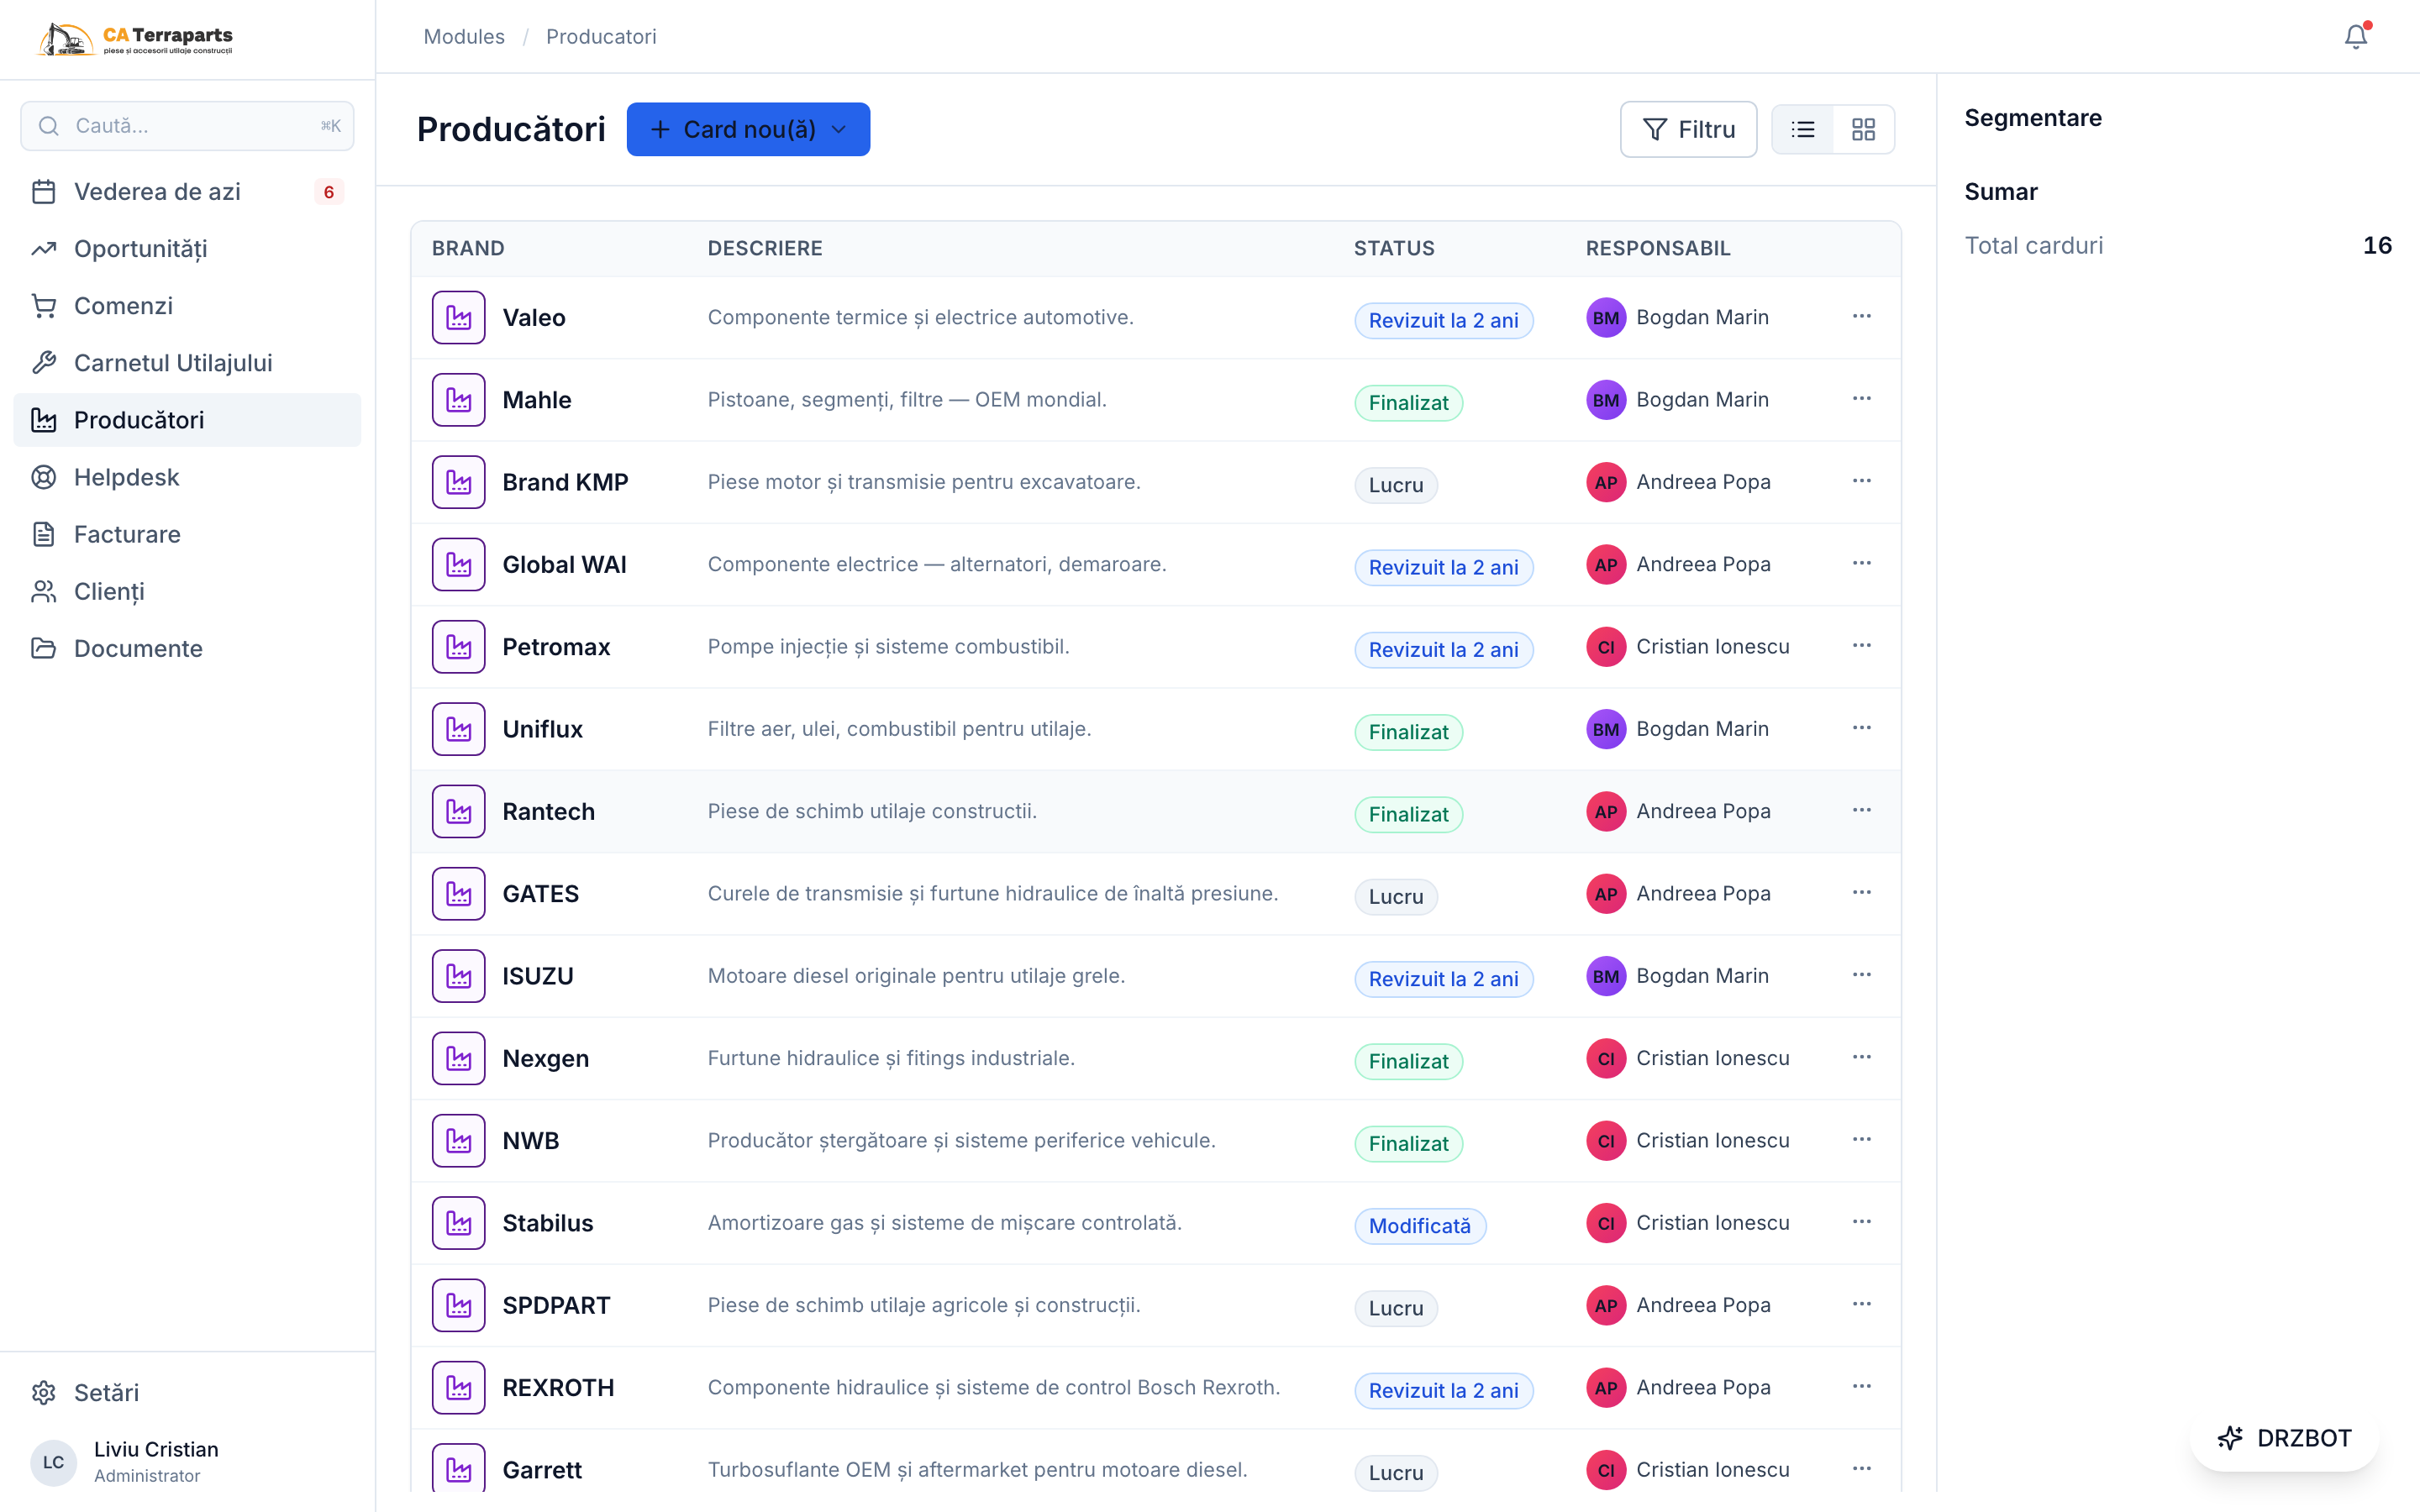
Task: Click the Valeo brand factory icon
Action: click(x=458, y=317)
